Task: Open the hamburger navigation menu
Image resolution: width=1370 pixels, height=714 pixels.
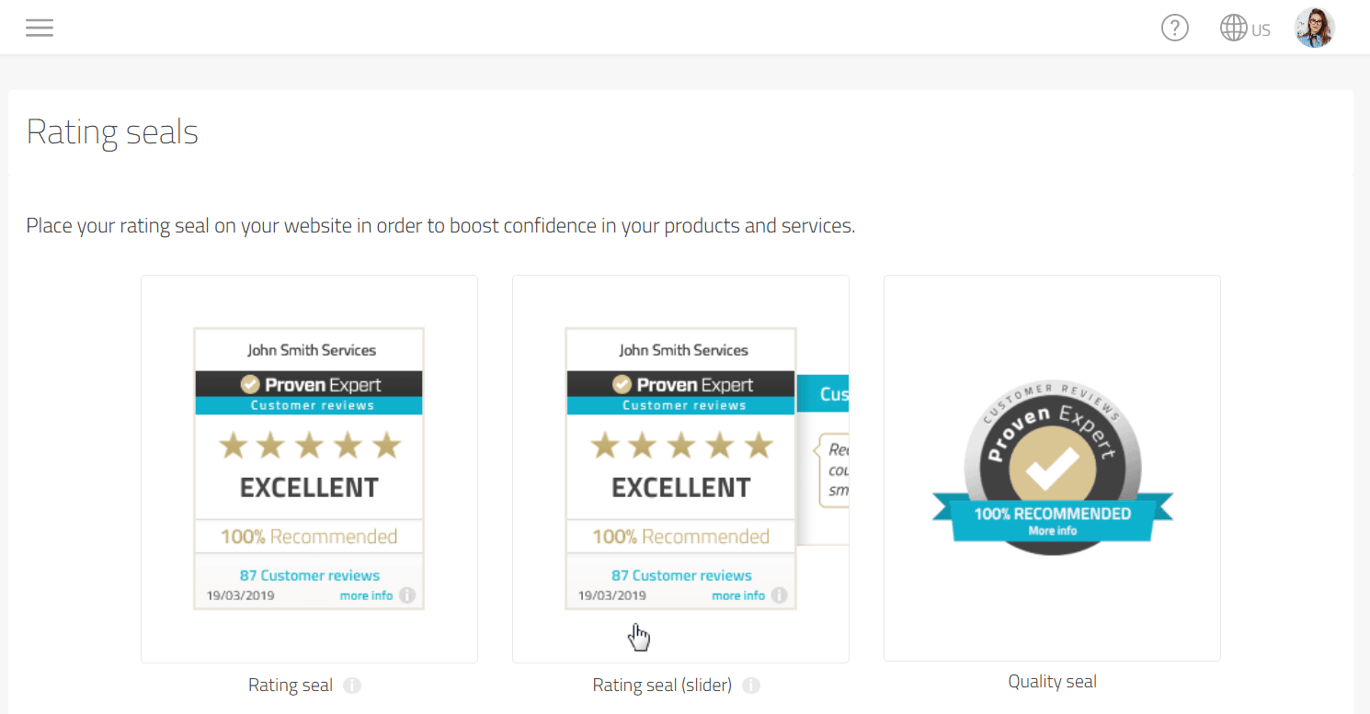Action: (x=39, y=27)
